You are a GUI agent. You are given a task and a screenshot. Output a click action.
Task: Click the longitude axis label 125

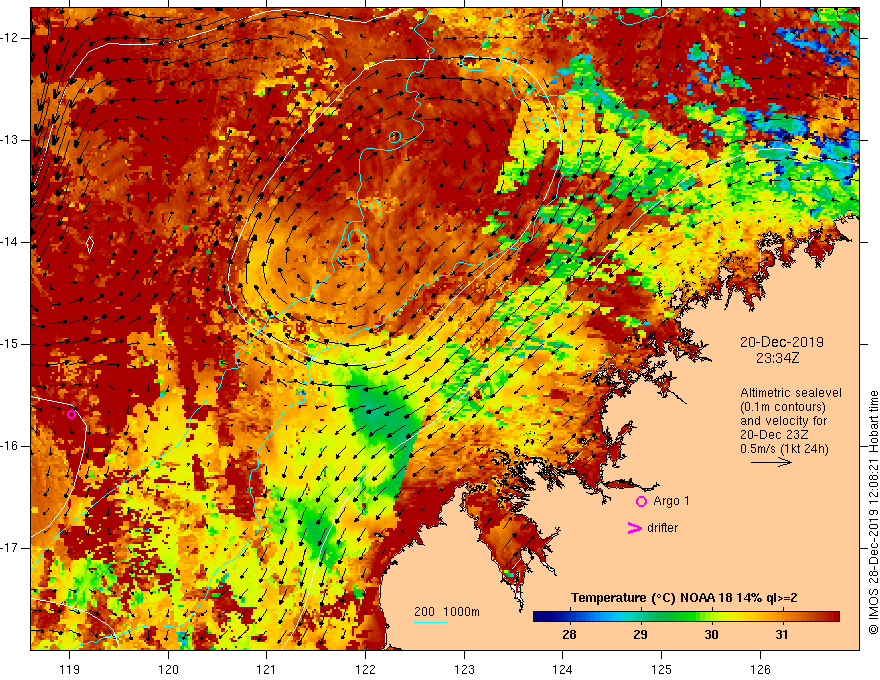tap(662, 669)
